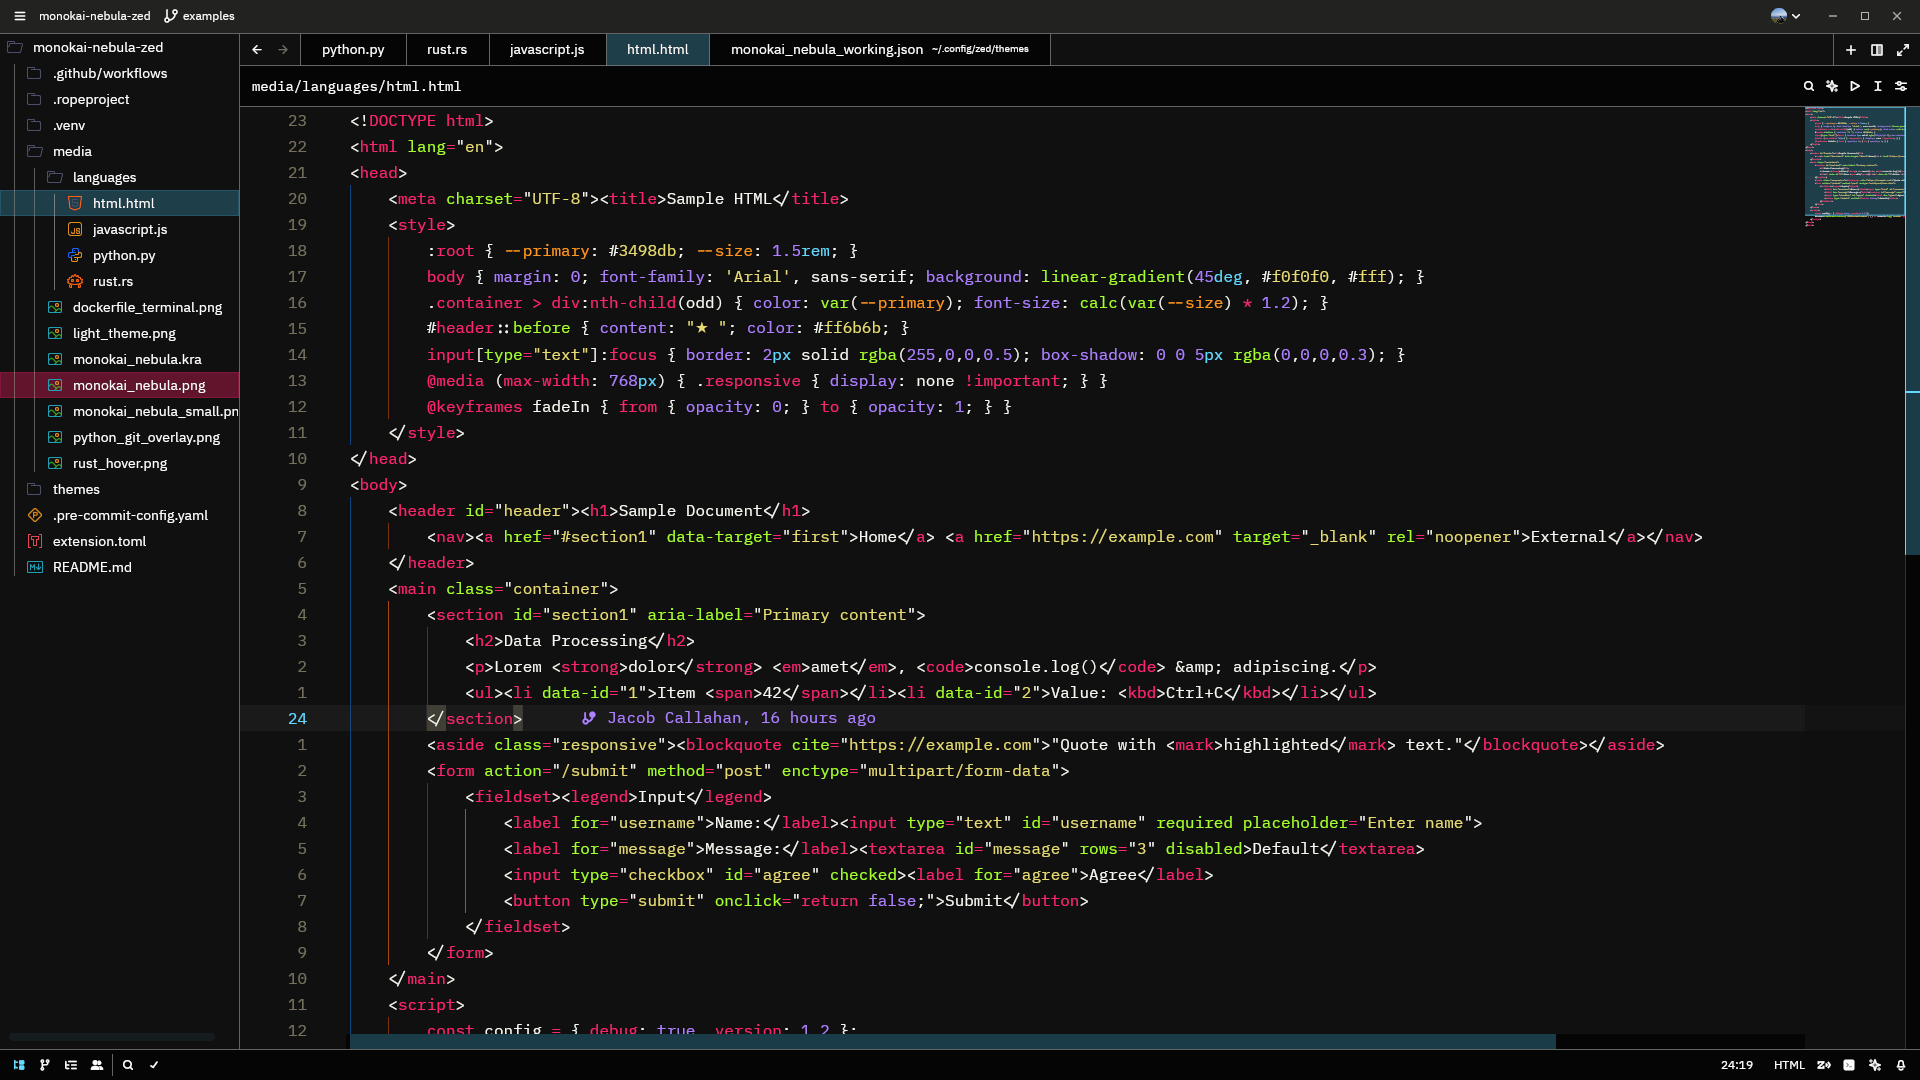Open project search from status bar

point(128,1065)
